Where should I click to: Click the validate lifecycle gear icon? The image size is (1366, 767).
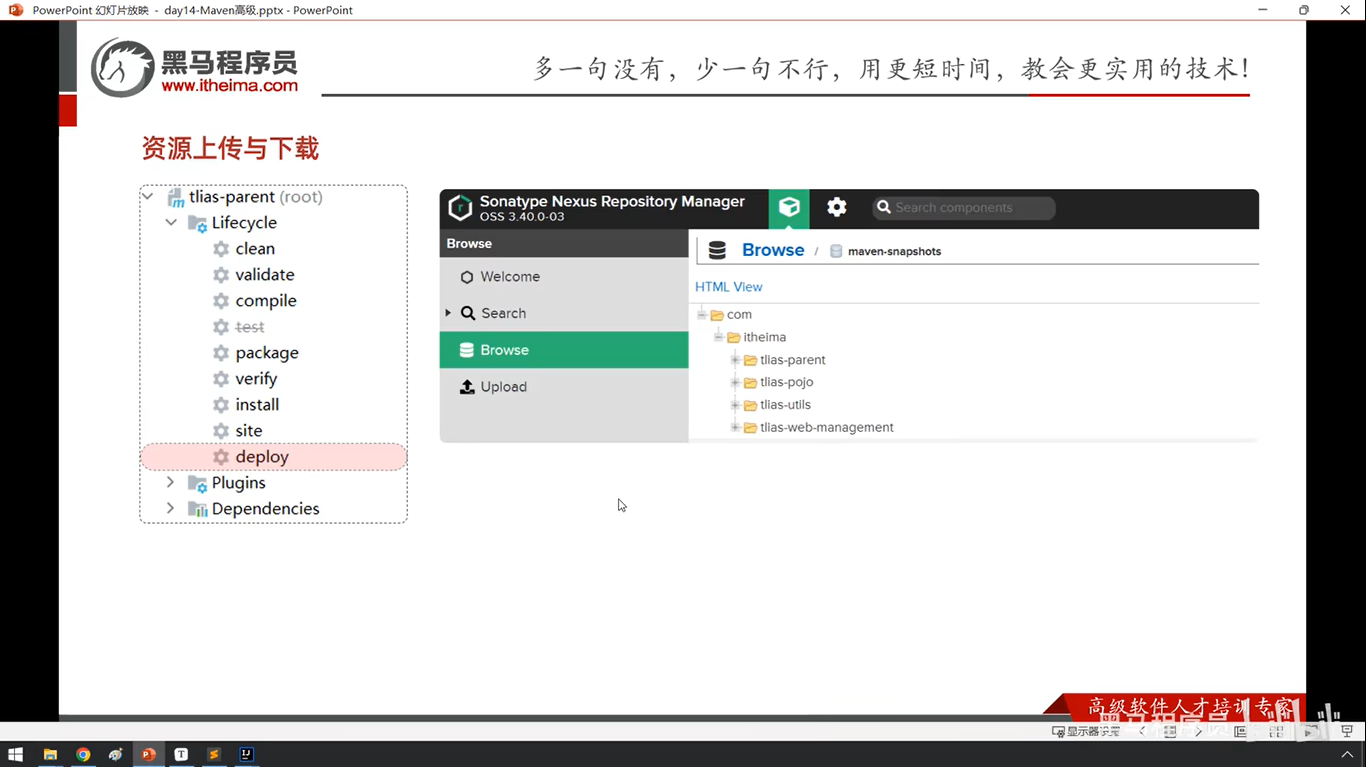pyautogui.click(x=221, y=275)
